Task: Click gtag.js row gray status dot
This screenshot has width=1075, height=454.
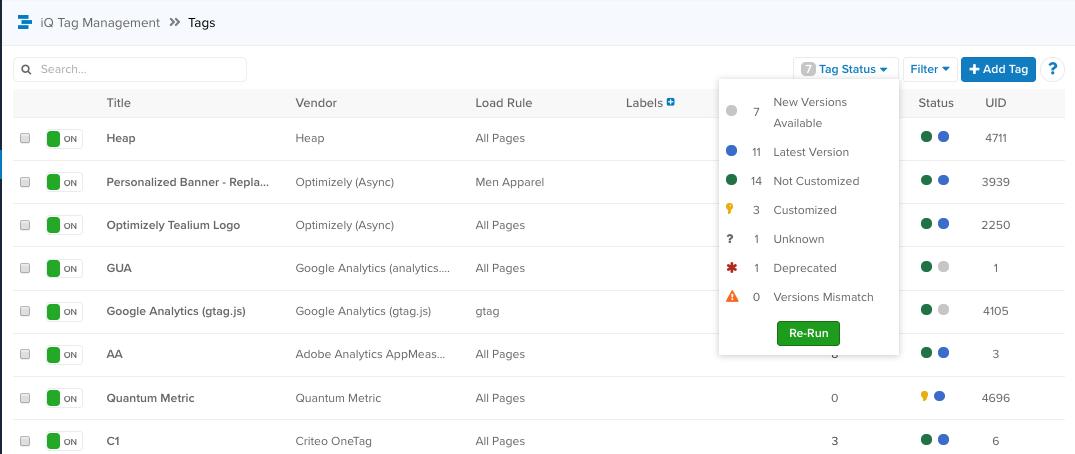Action: [x=943, y=309]
